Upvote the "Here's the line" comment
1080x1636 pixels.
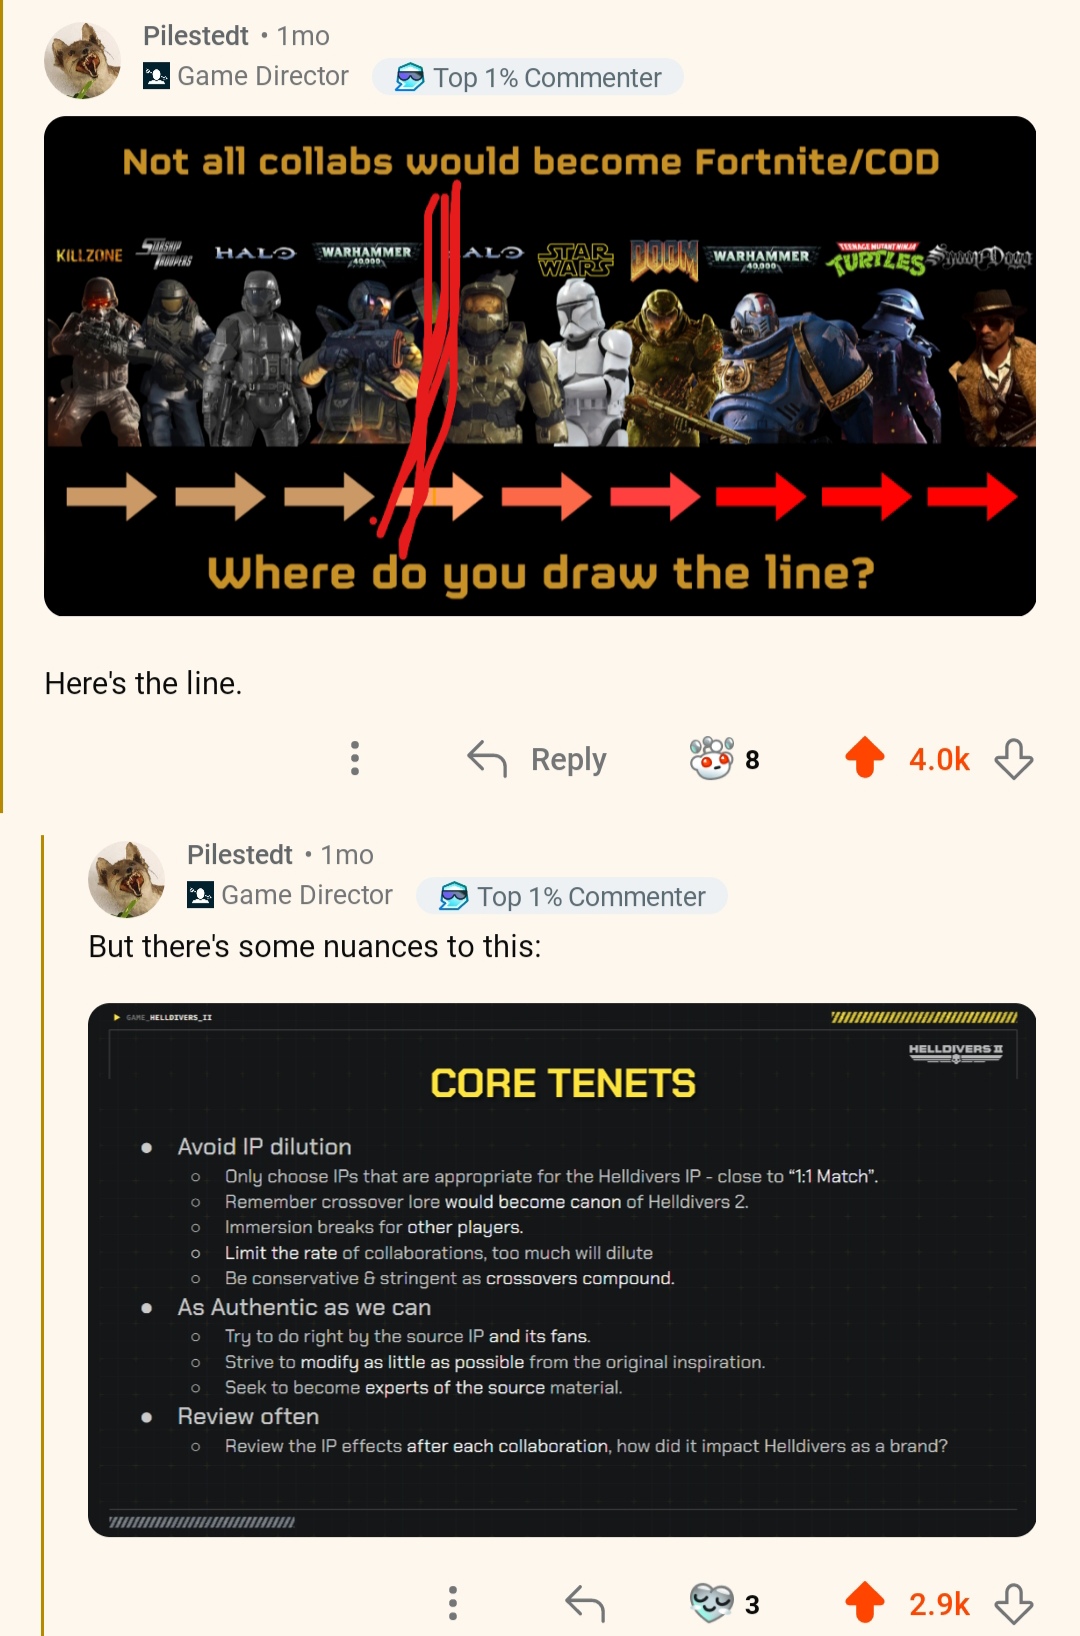point(865,758)
